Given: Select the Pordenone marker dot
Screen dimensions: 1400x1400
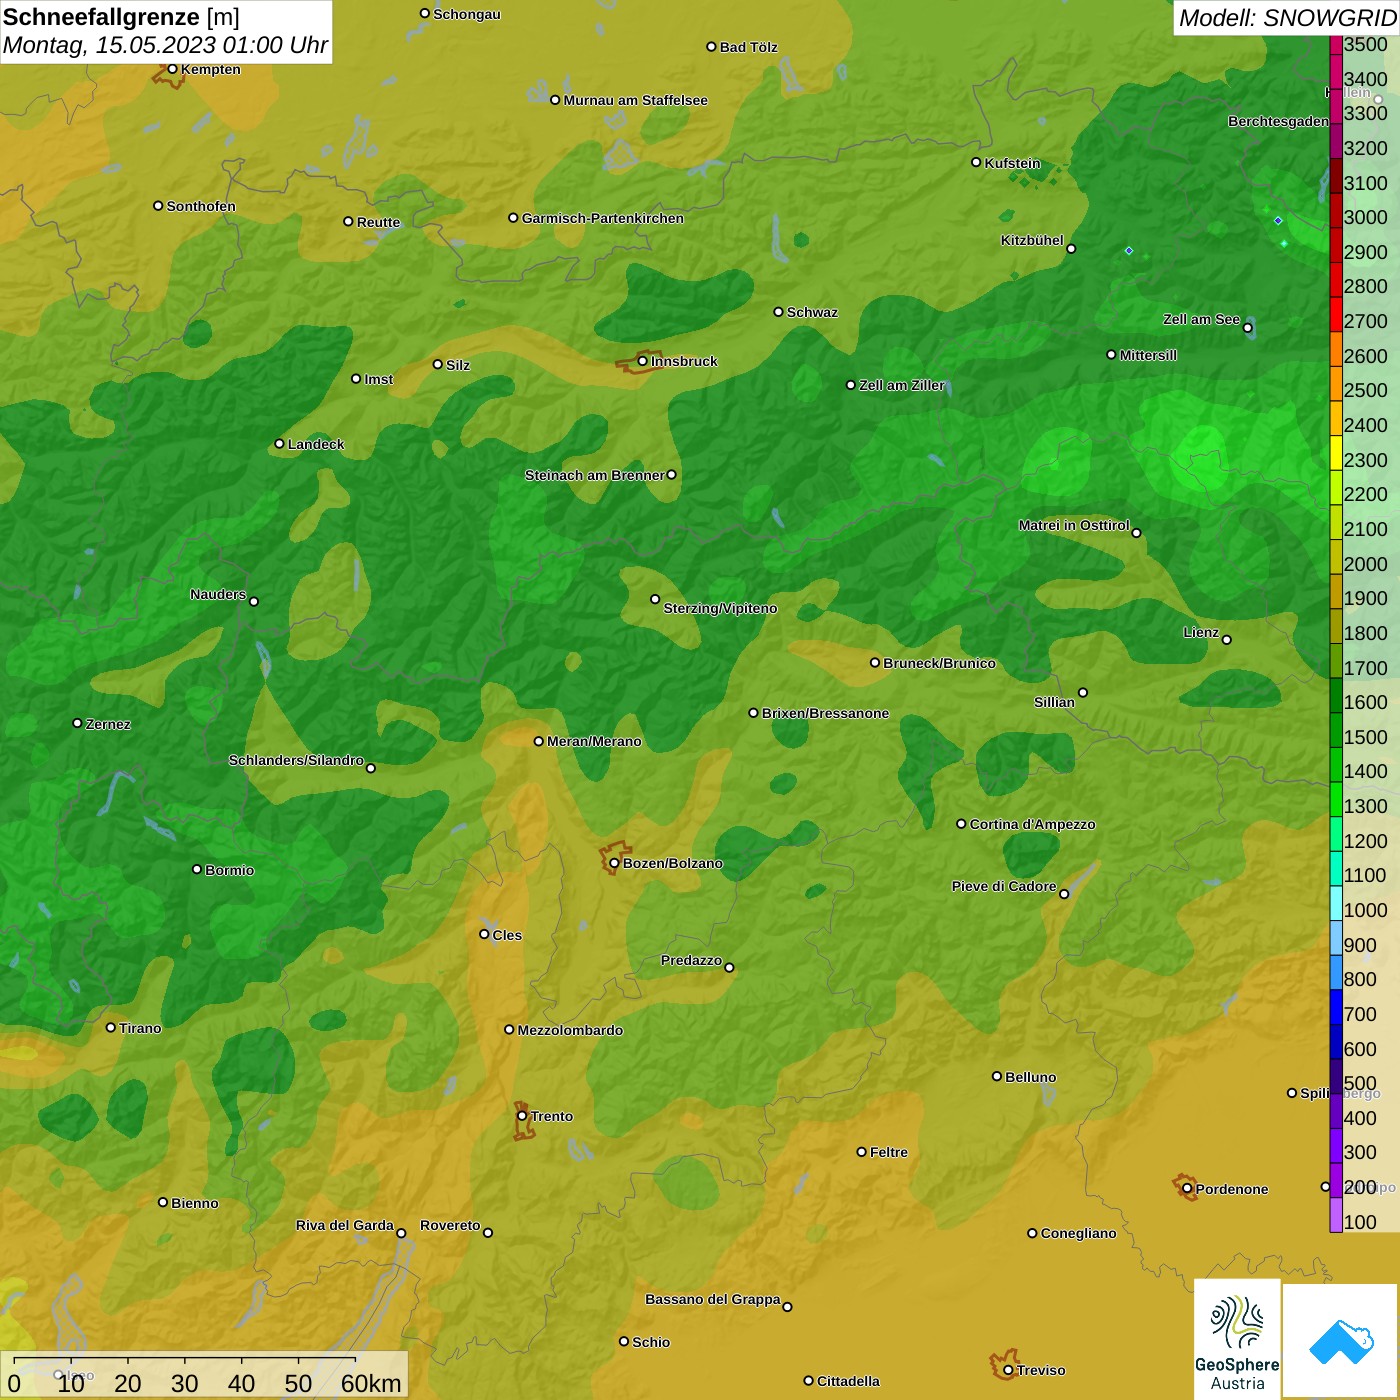Looking at the screenshot, I should coord(1187,1188).
